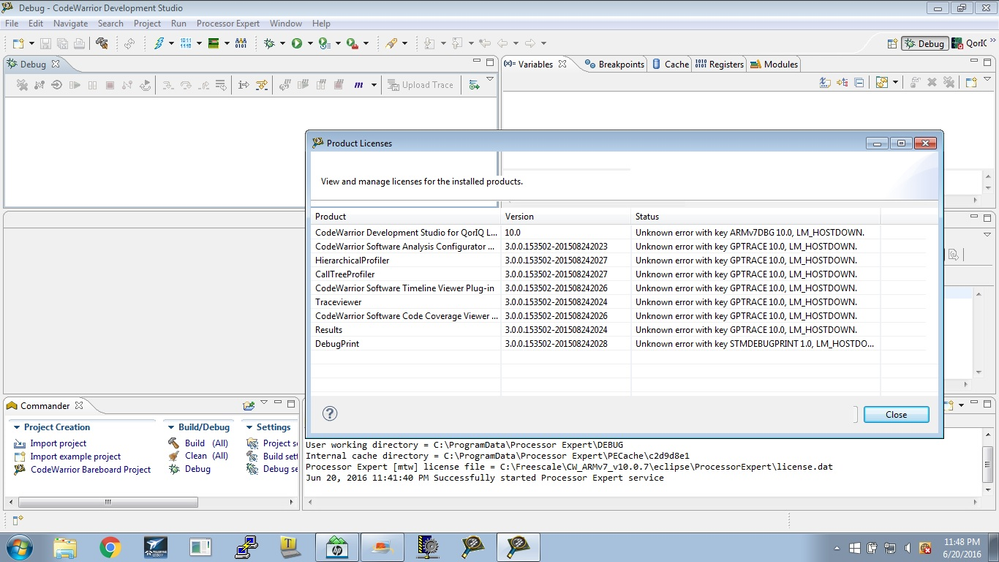
Task: Toggle Use Step Filters in Debug view
Action: tap(262, 85)
